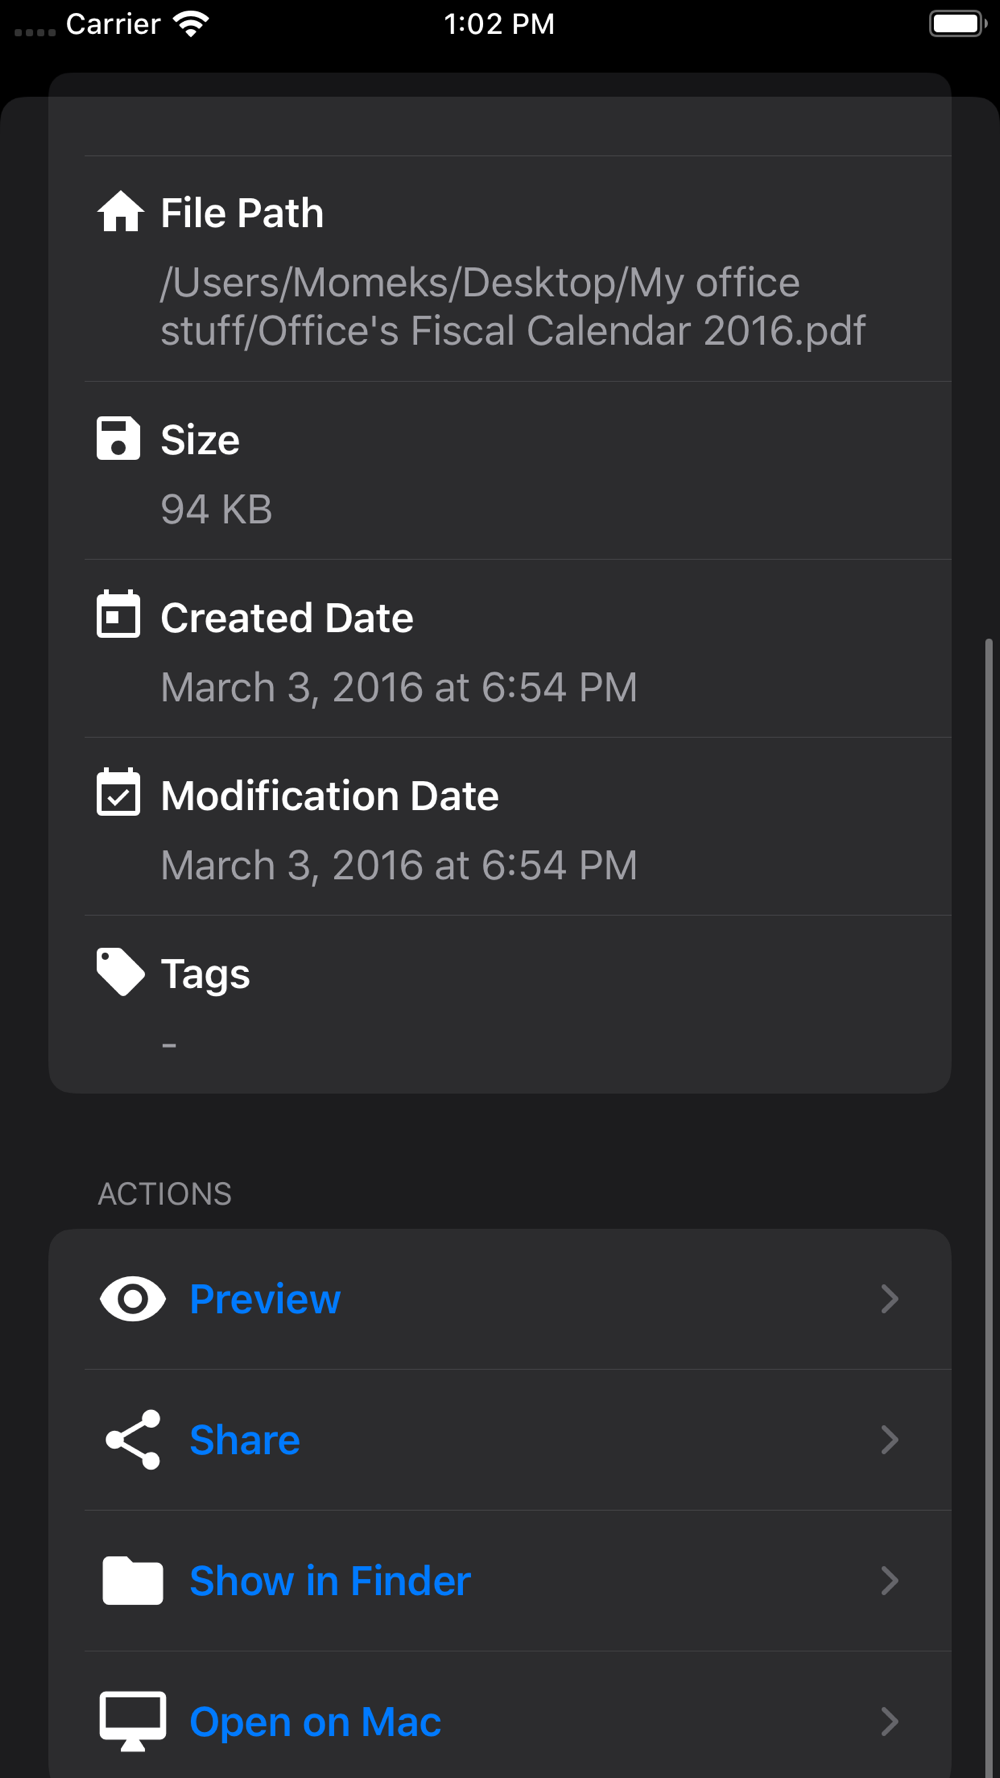1000x1778 pixels.
Task: Click the home icon beside File Path
Action: [120, 212]
